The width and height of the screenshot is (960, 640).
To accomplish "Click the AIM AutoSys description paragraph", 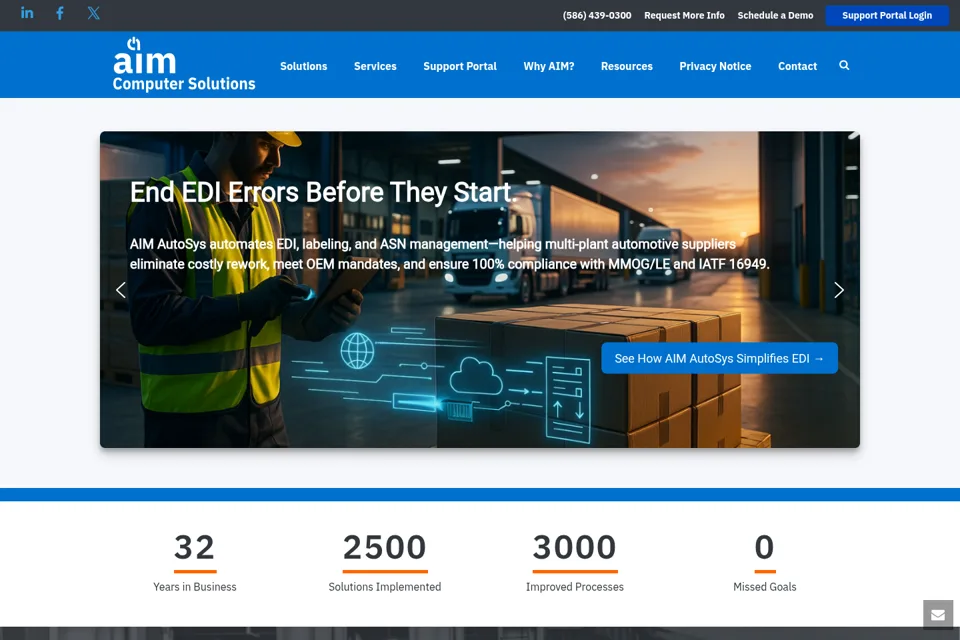I will pos(449,254).
